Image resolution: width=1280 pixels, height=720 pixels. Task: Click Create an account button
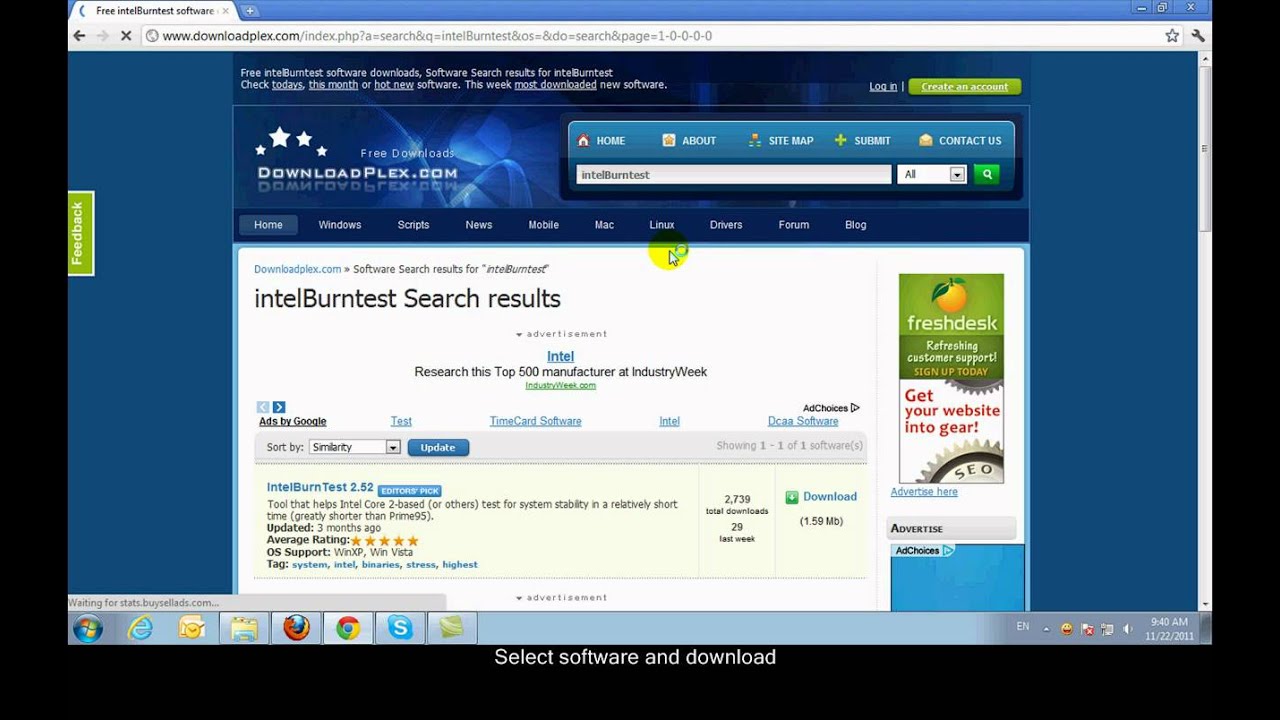(964, 87)
